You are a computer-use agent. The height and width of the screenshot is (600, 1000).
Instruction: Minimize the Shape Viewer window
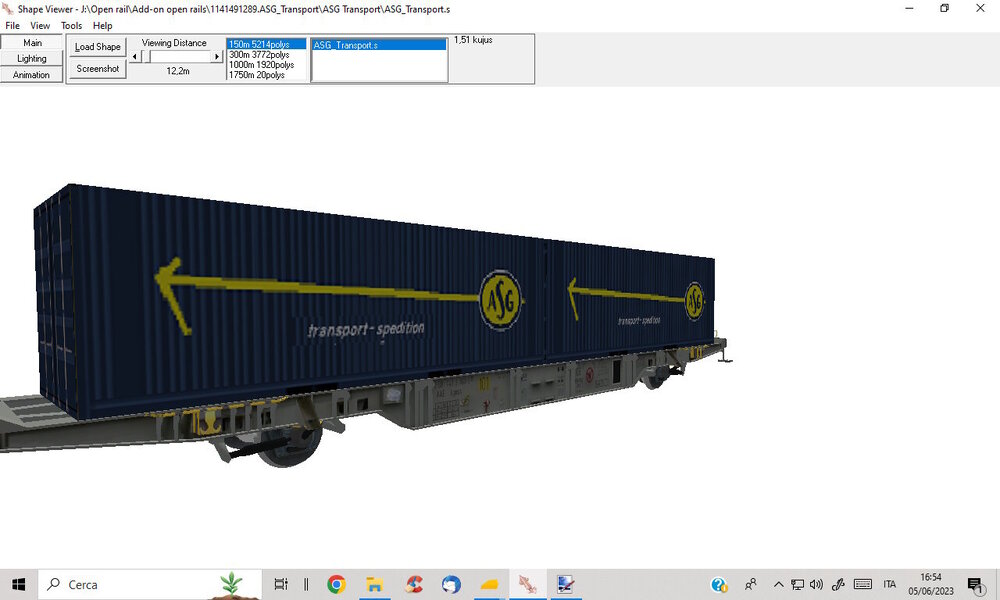[x=909, y=8]
